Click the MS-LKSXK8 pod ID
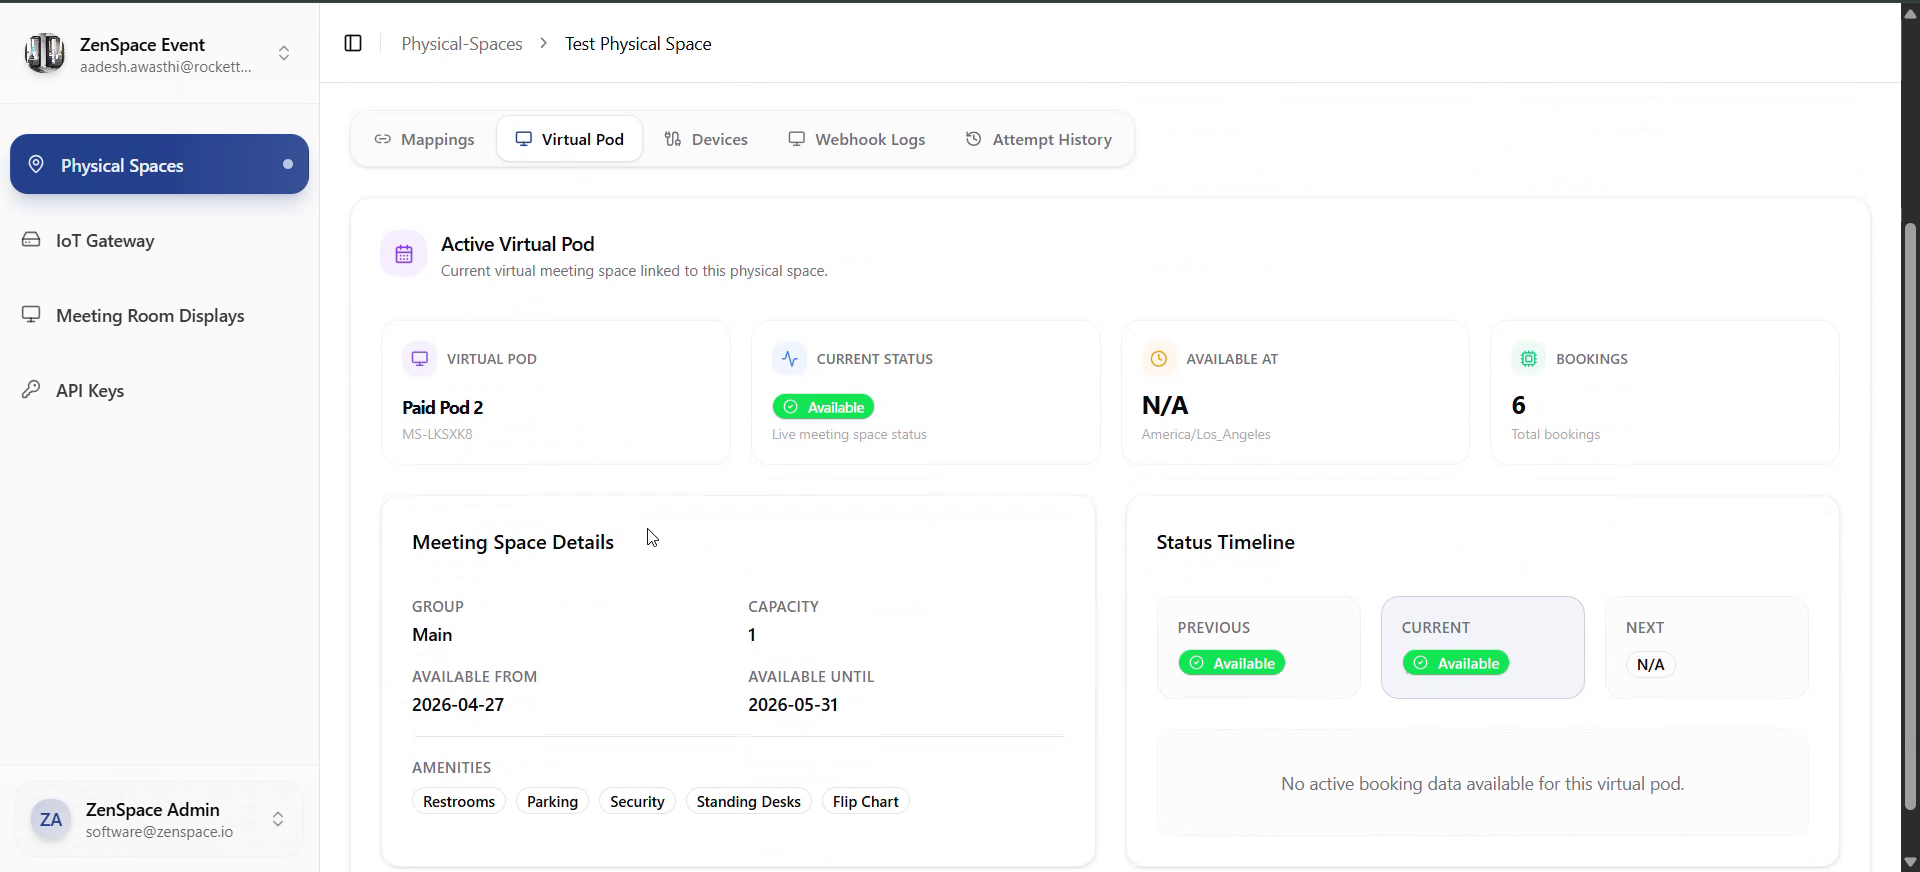Image resolution: width=1920 pixels, height=872 pixels. pos(437,434)
